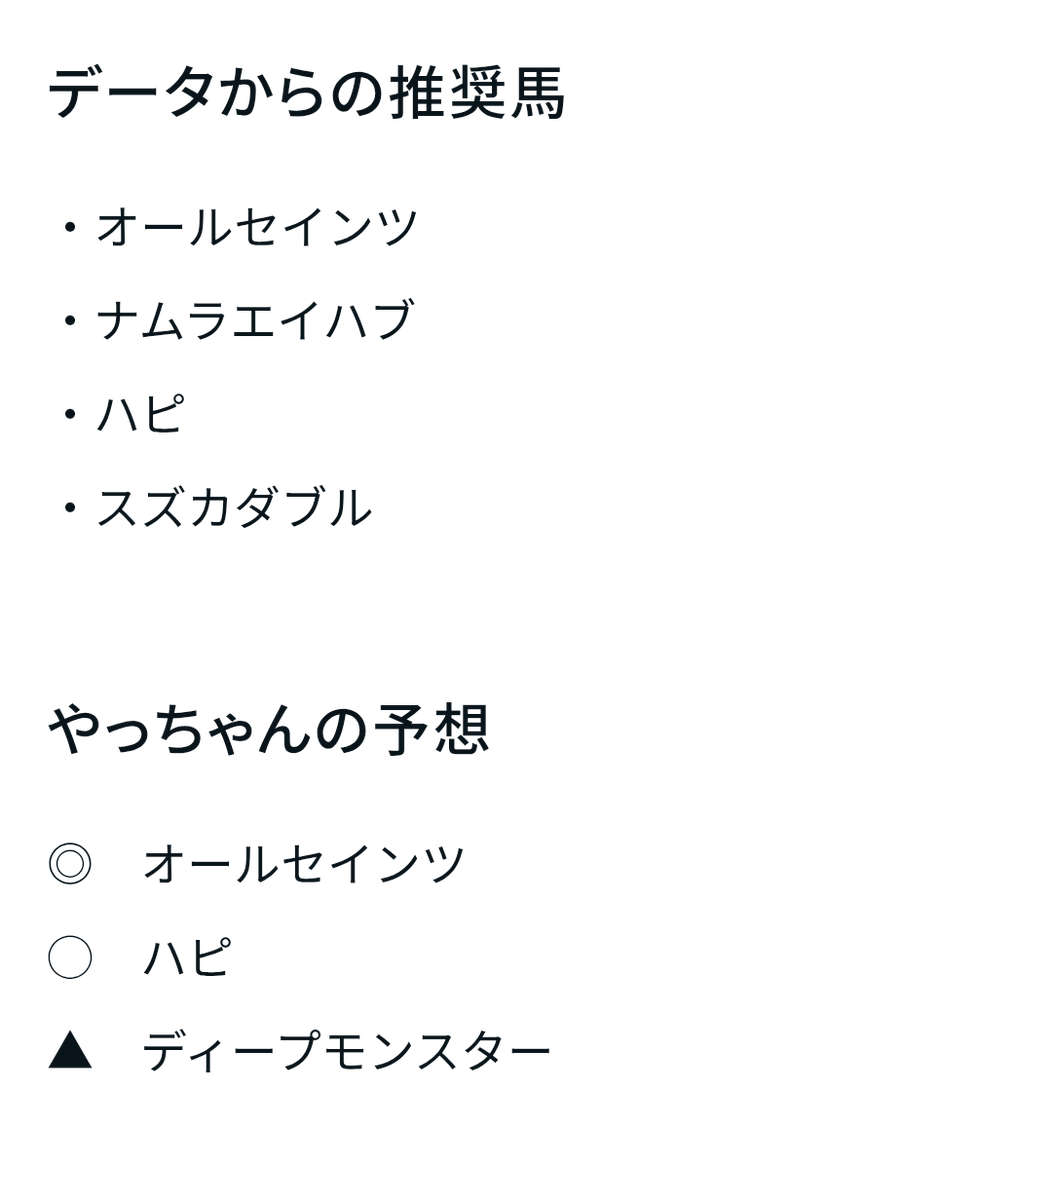Click オールセインツ next to the ◎ mark

(304, 864)
